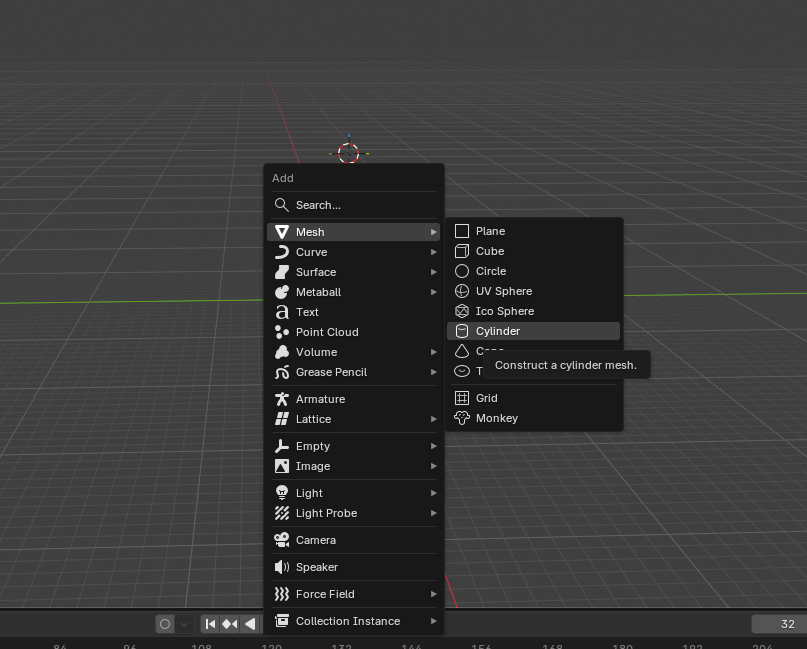Add a Point Cloud object
807x649 pixels.
[354, 332]
